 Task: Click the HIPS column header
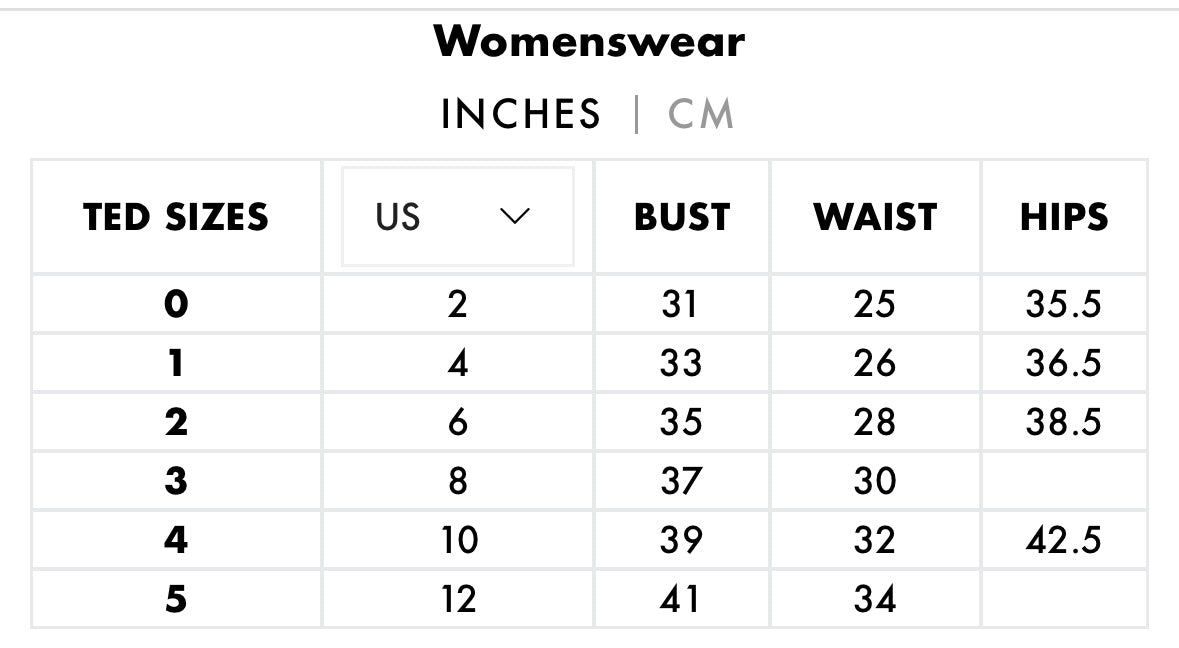(x=1064, y=217)
